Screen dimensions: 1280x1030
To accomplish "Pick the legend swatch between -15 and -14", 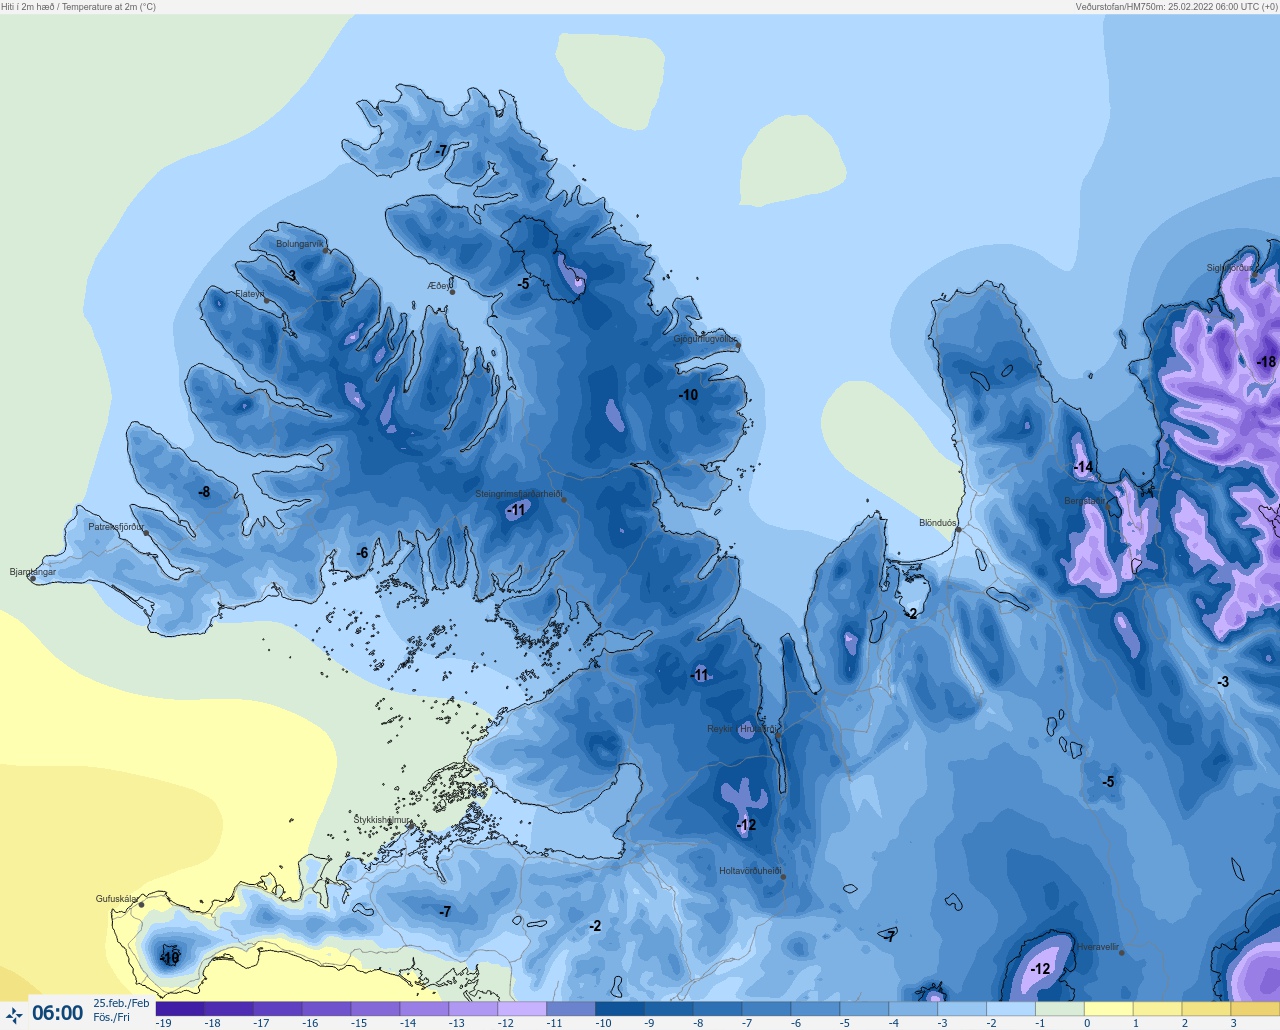I will 376,1009.
